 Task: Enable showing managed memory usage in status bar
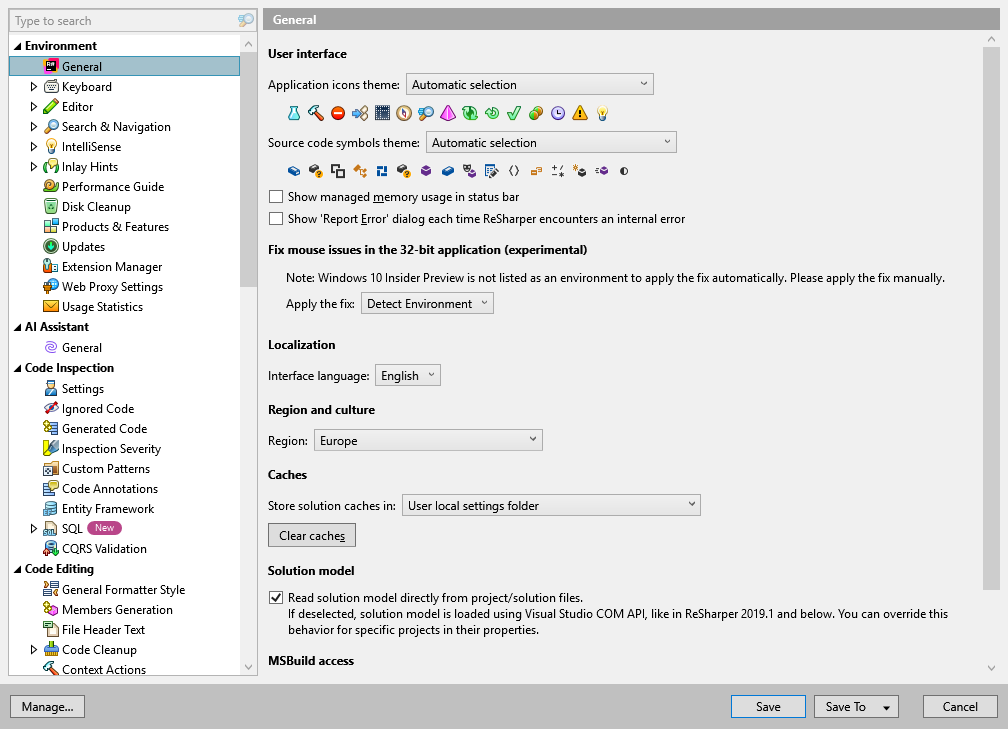pos(276,196)
